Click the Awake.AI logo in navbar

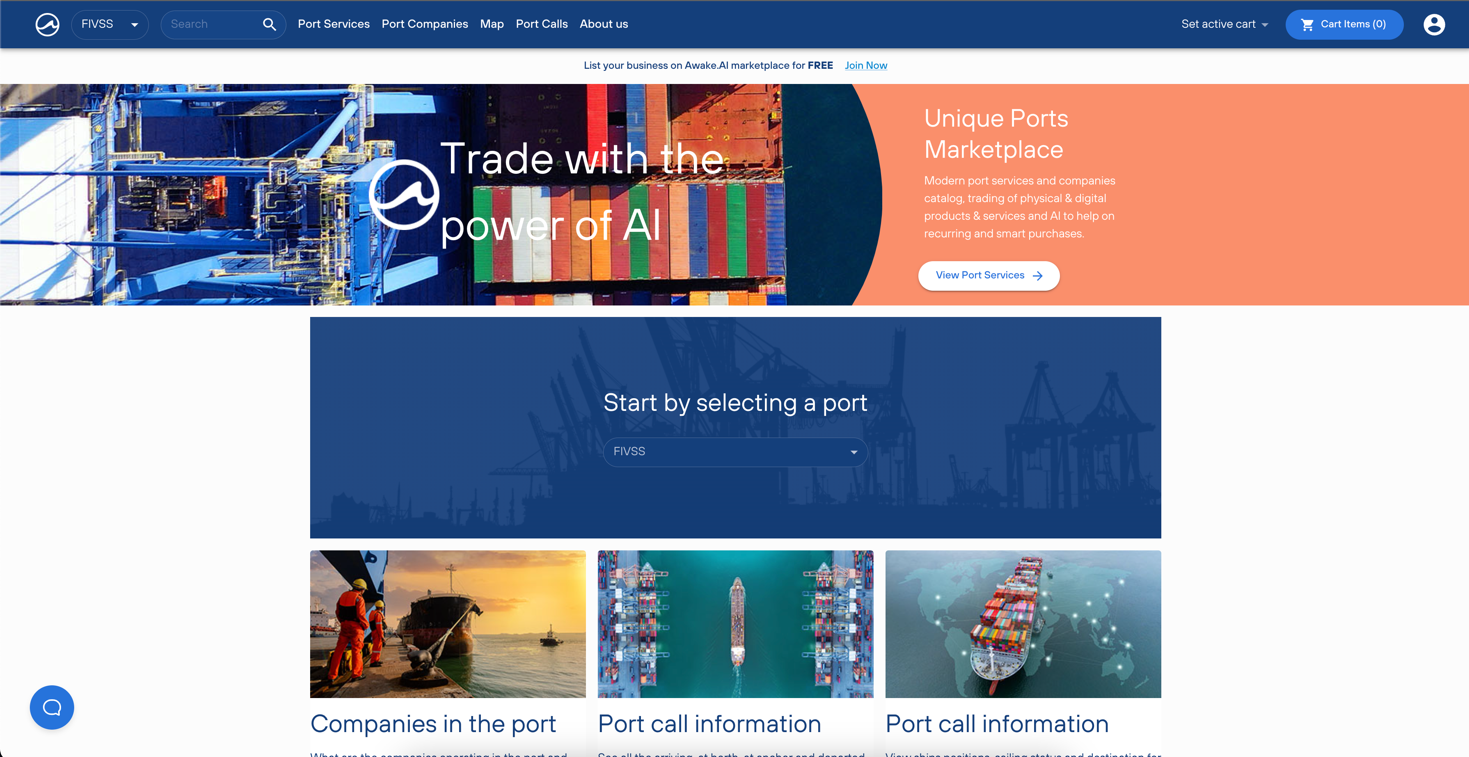(47, 24)
